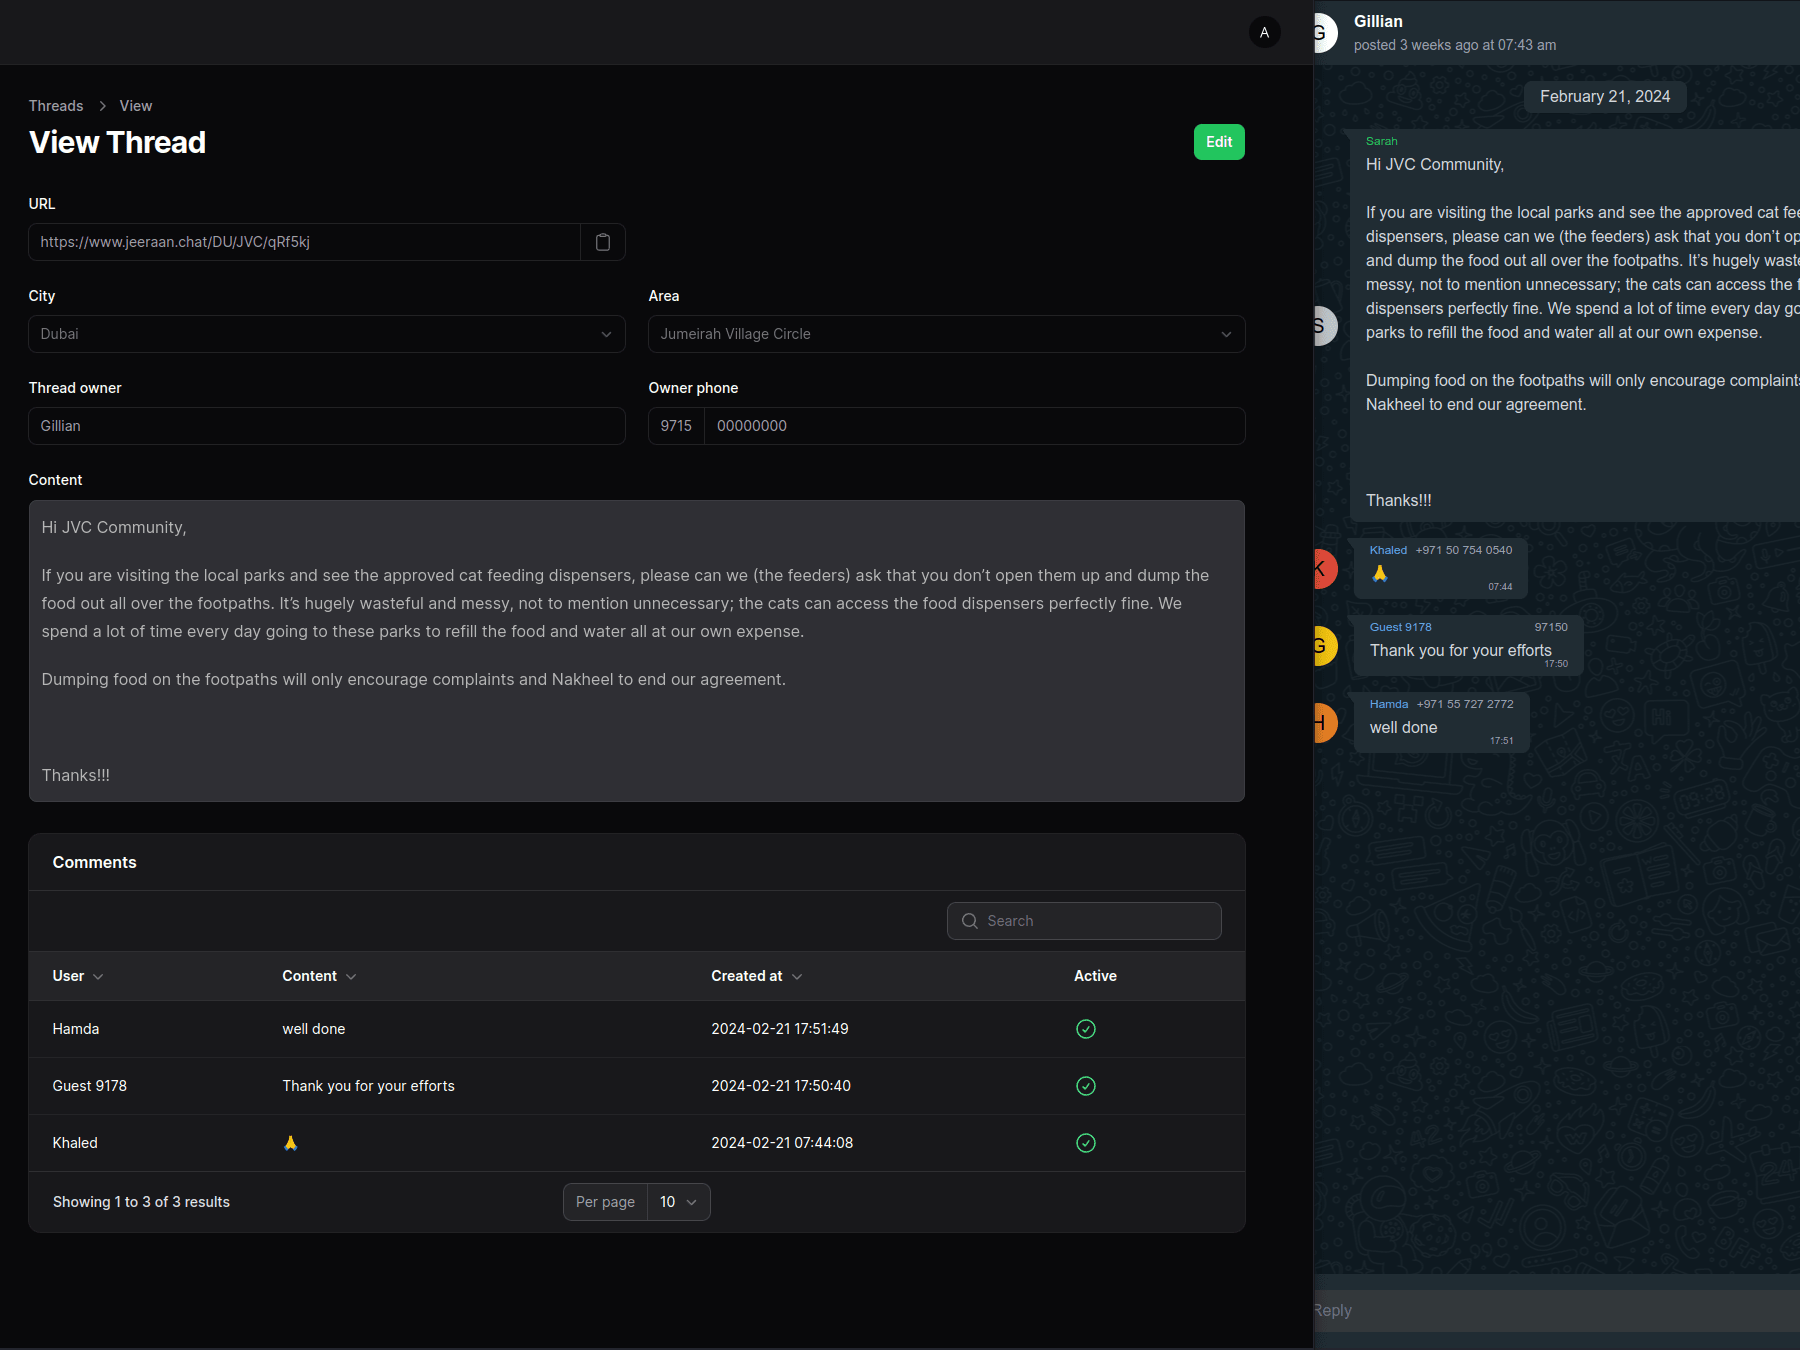Click the URL input field

305,242
